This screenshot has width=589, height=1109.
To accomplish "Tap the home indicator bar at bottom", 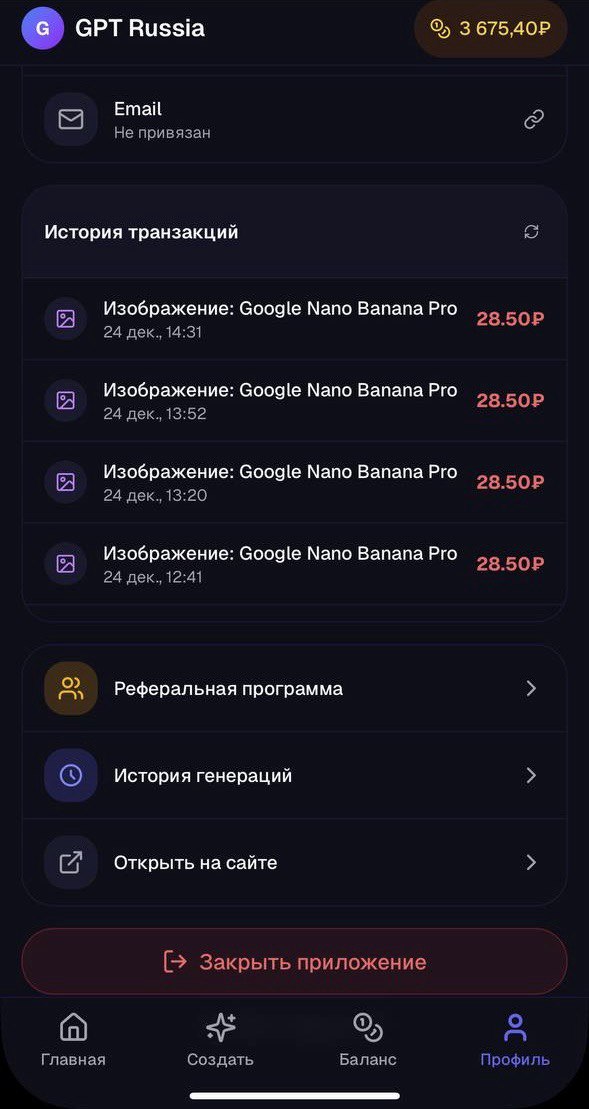I will [294, 1097].
